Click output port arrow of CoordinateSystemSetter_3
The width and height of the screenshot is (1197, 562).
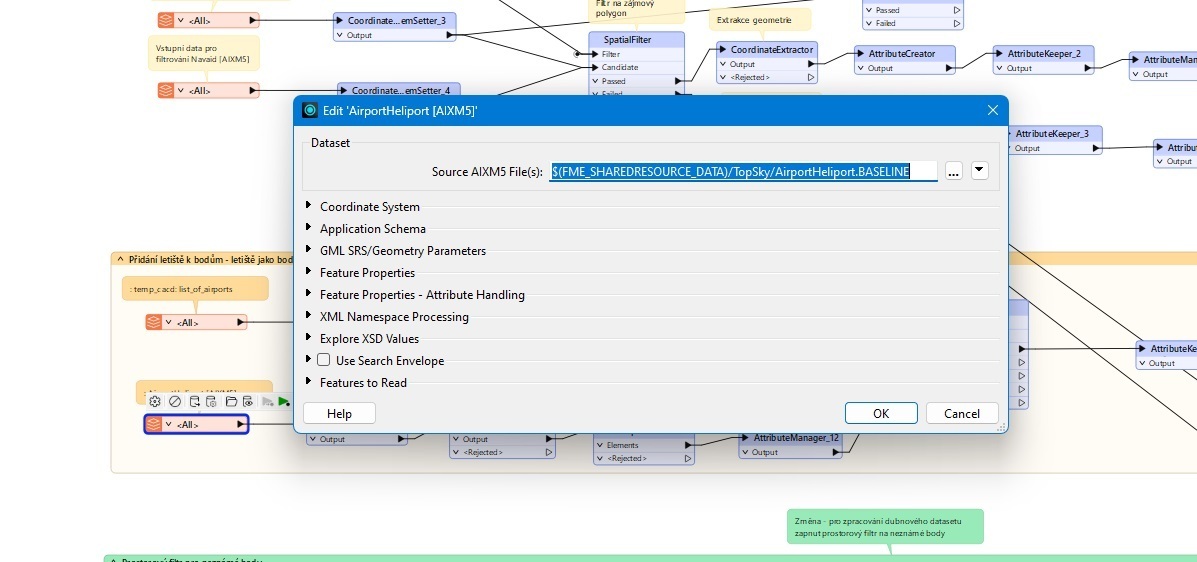(x=450, y=35)
